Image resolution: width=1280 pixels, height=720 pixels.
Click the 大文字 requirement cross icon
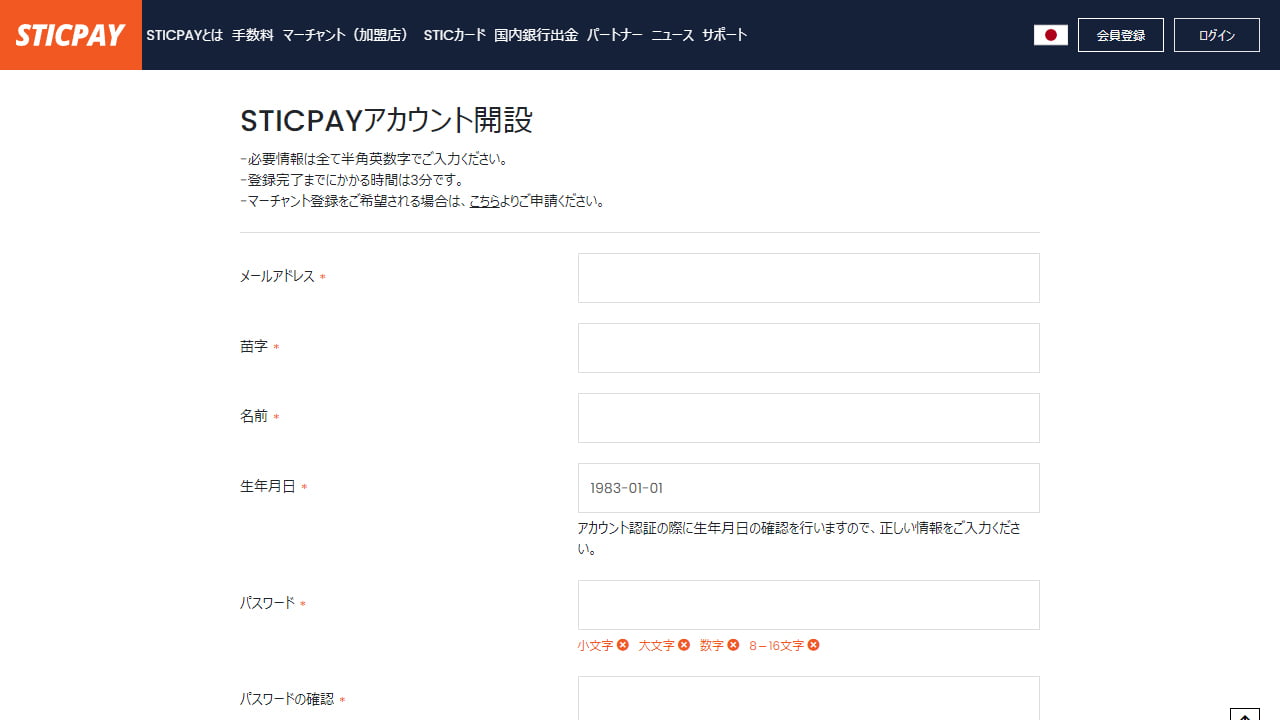pos(684,645)
